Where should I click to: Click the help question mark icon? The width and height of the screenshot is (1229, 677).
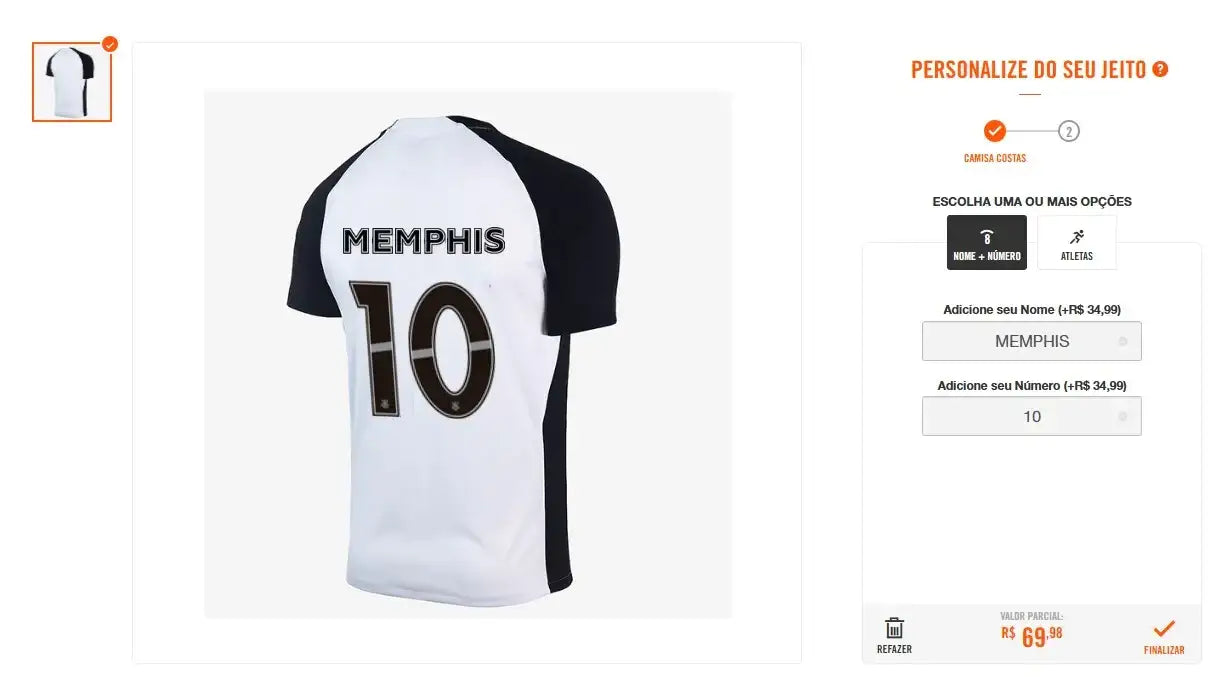pos(1160,69)
